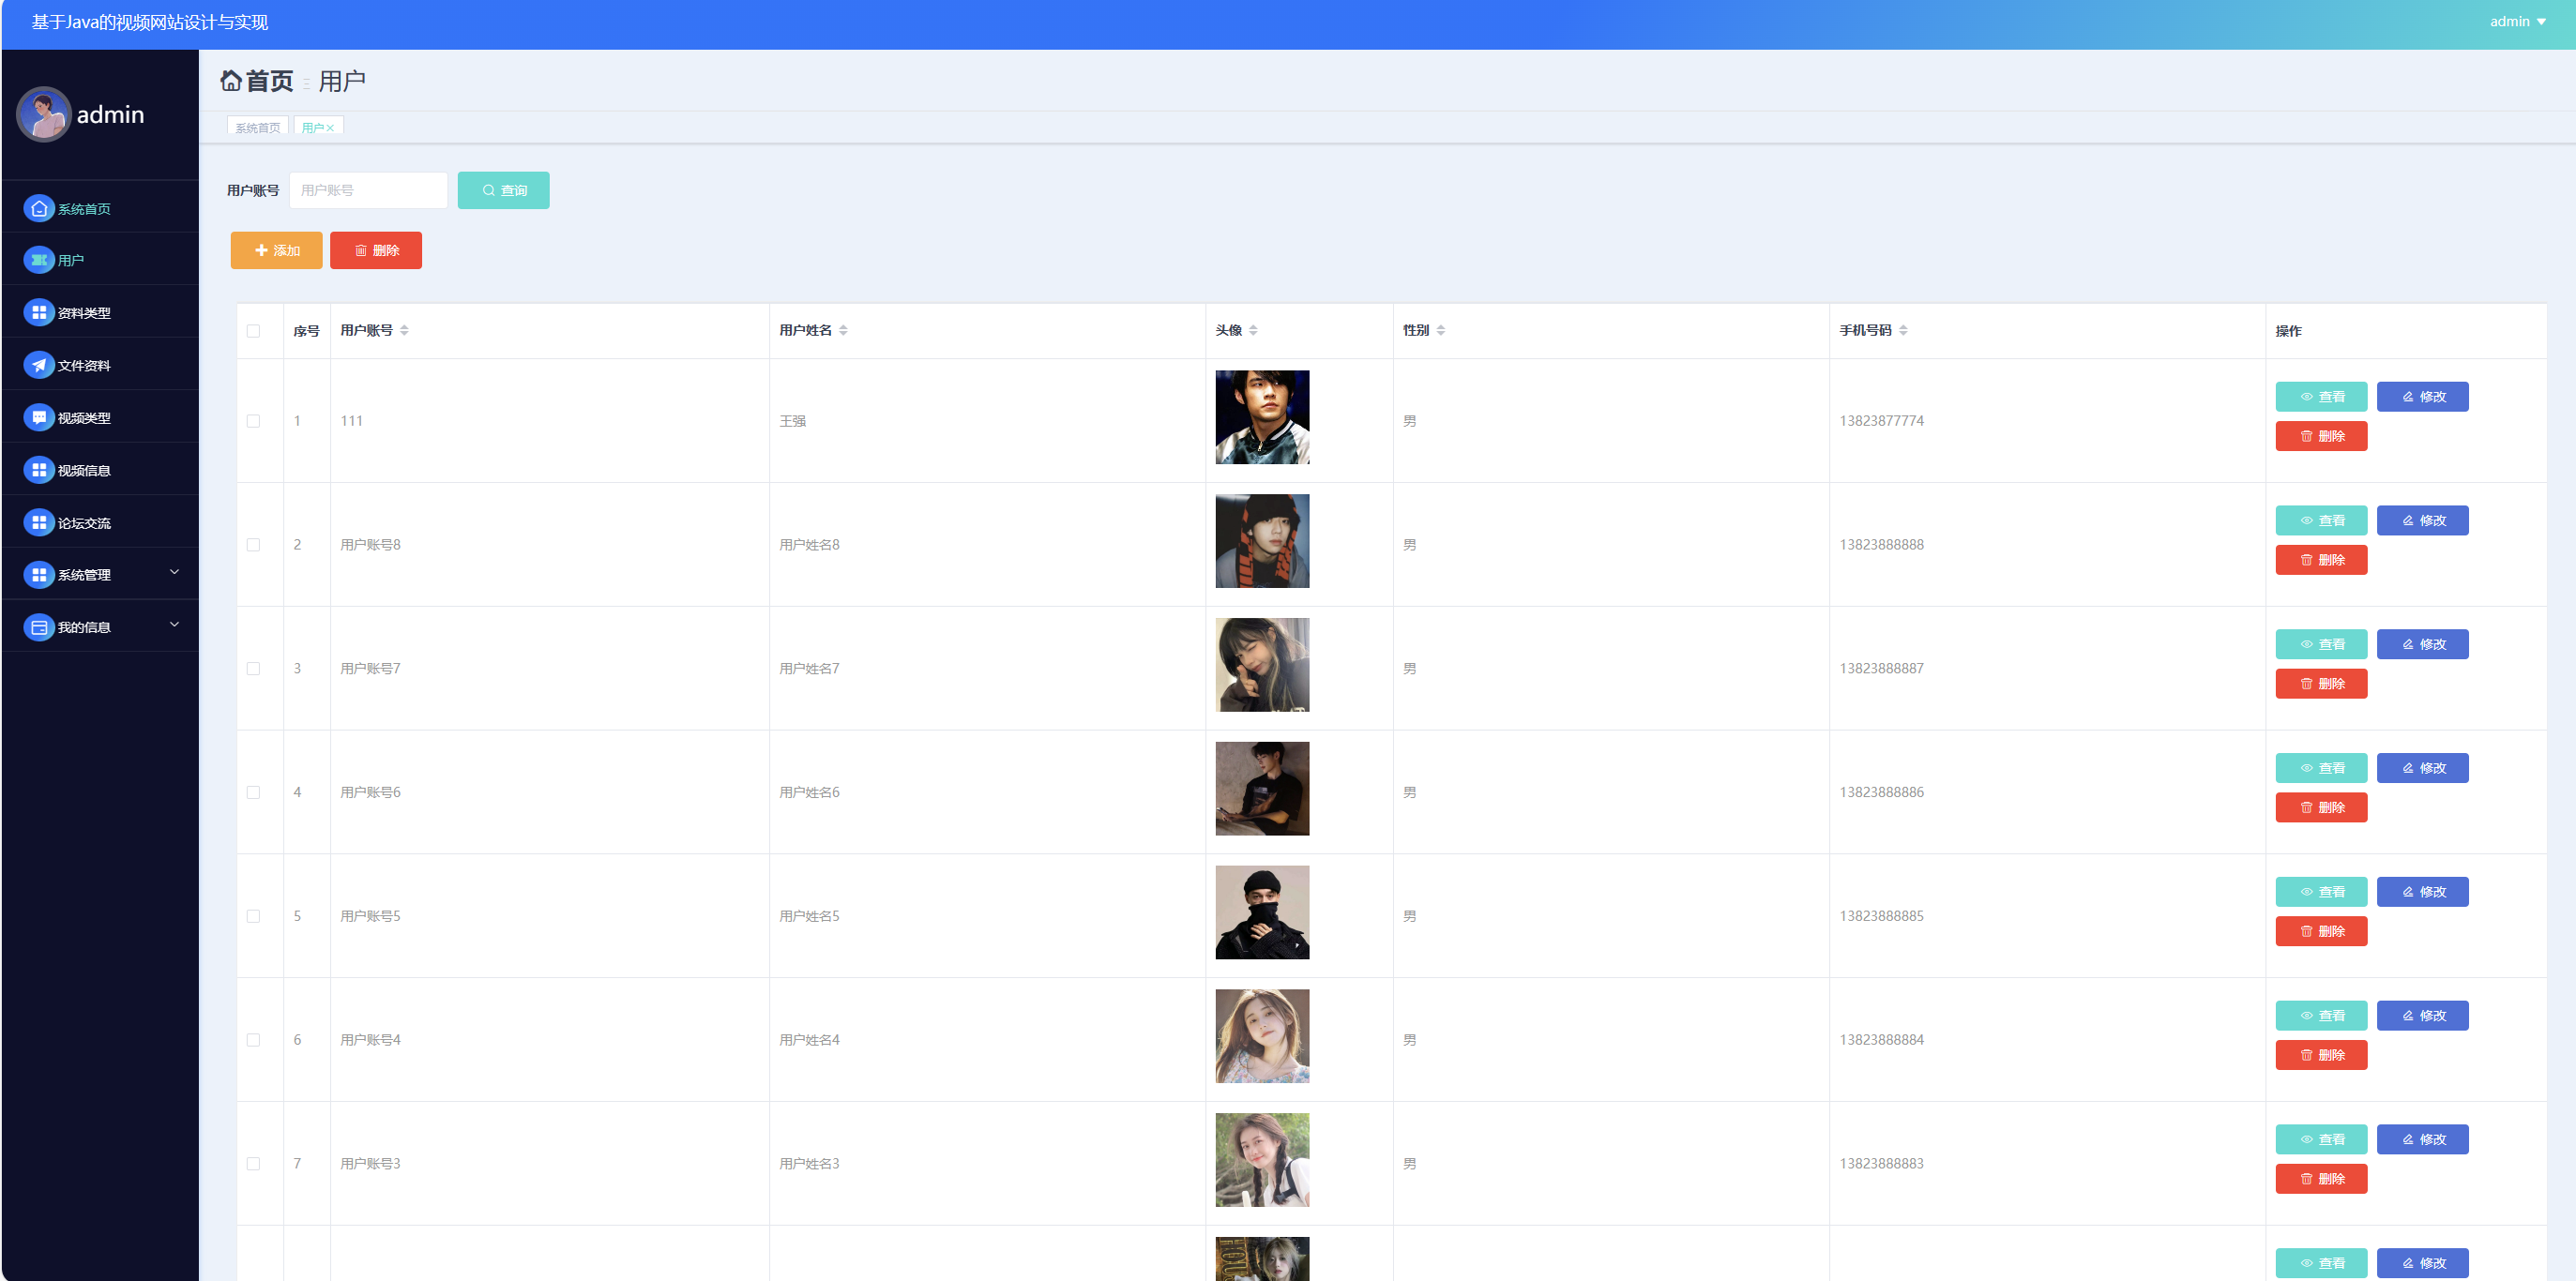Click the 系统首页 home icon in sidebar
This screenshot has height=1281, width=2576.
point(39,208)
